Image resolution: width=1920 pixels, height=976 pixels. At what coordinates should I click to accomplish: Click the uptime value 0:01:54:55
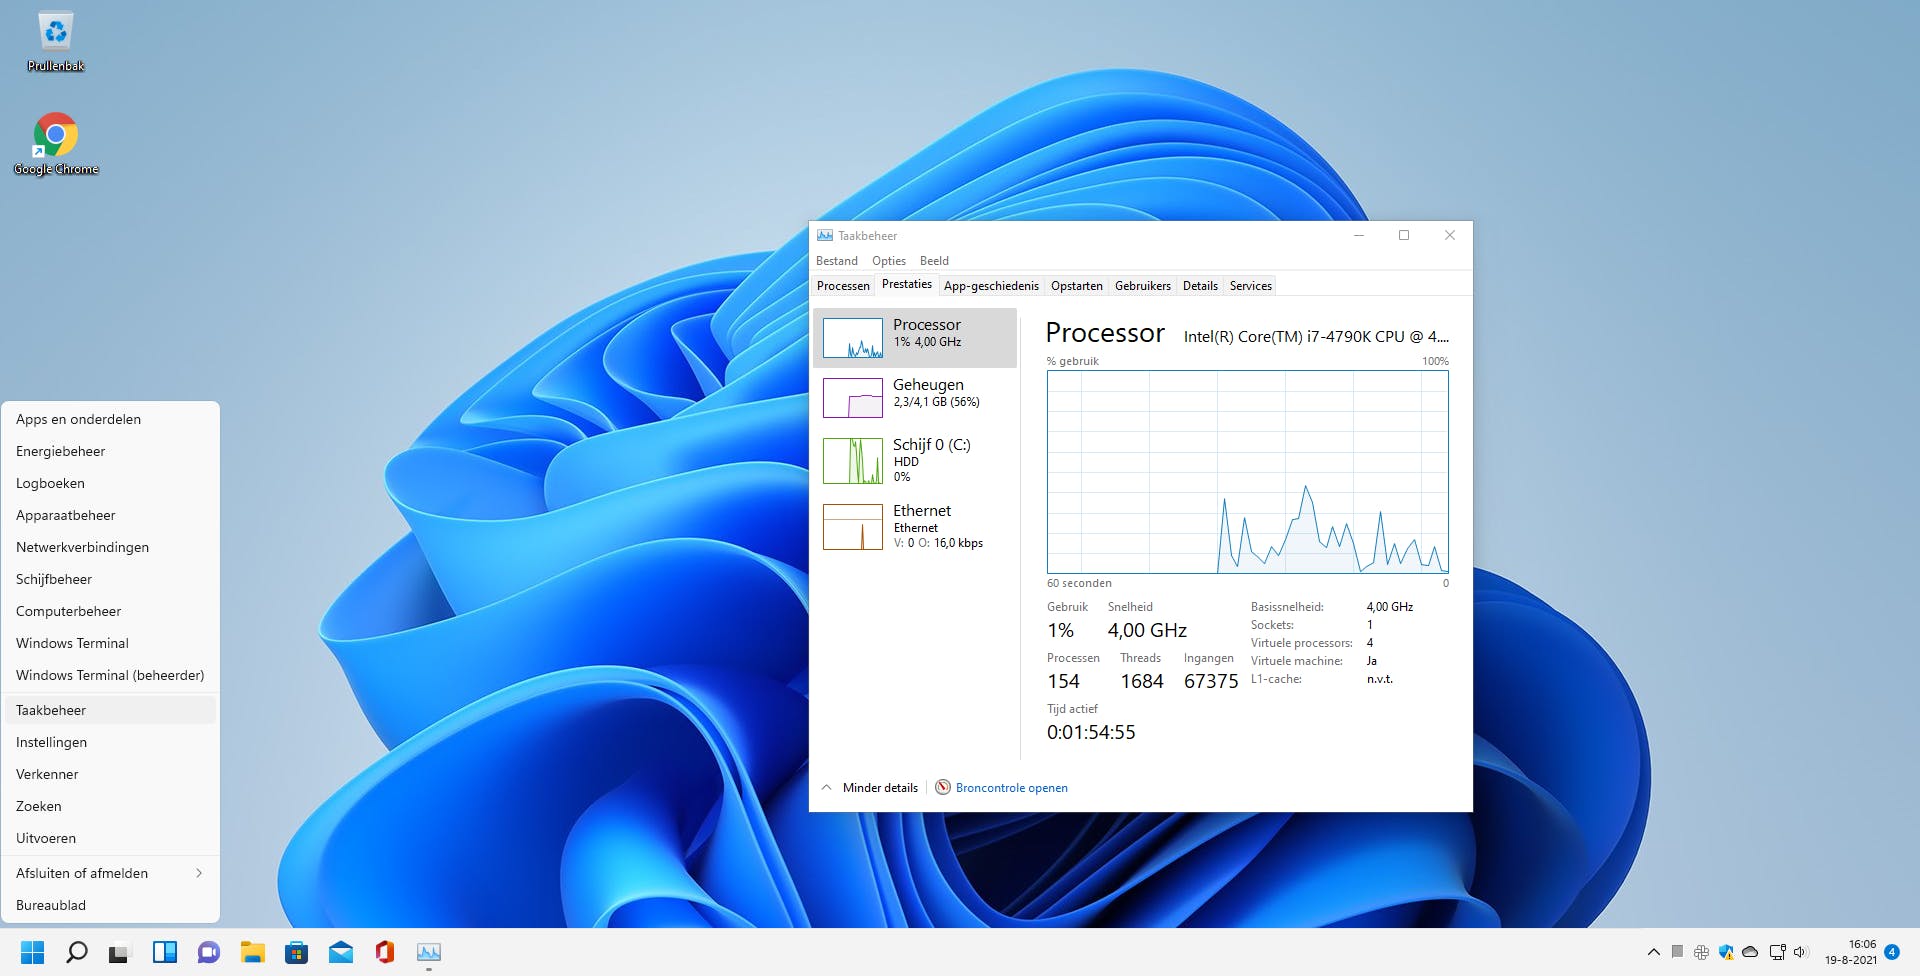click(1091, 733)
